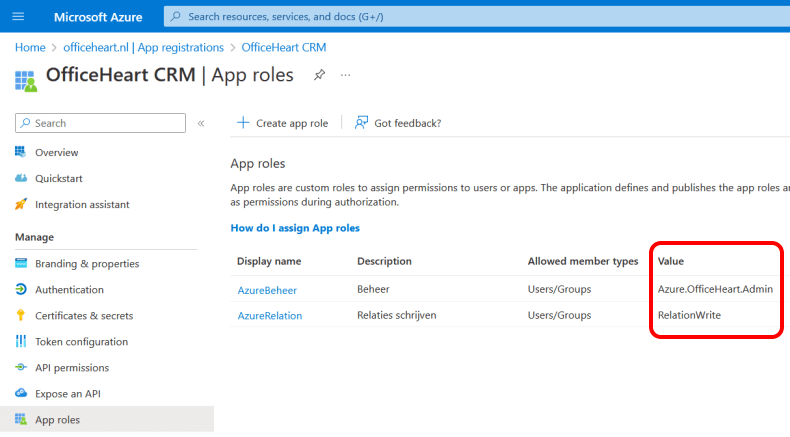
Task: Open the hamburger portal menu
Action: (x=18, y=17)
